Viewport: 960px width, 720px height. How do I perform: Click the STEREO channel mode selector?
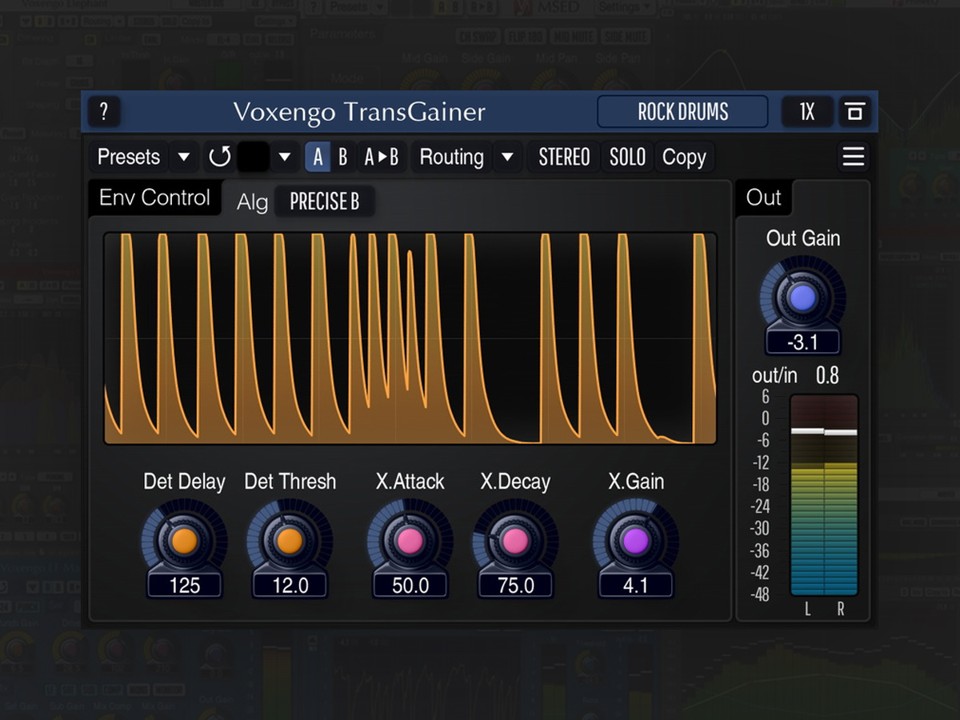pyautogui.click(x=564, y=157)
